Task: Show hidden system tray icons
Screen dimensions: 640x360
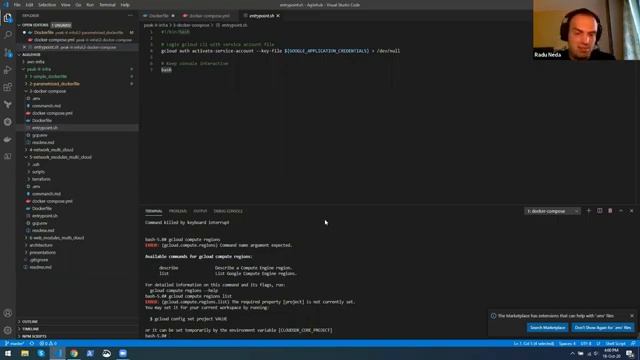Action: click(x=572, y=353)
